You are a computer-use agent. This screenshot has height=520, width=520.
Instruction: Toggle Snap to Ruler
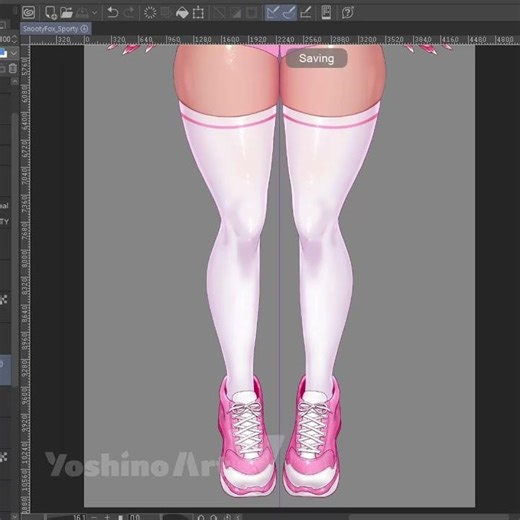pyautogui.click(x=273, y=13)
